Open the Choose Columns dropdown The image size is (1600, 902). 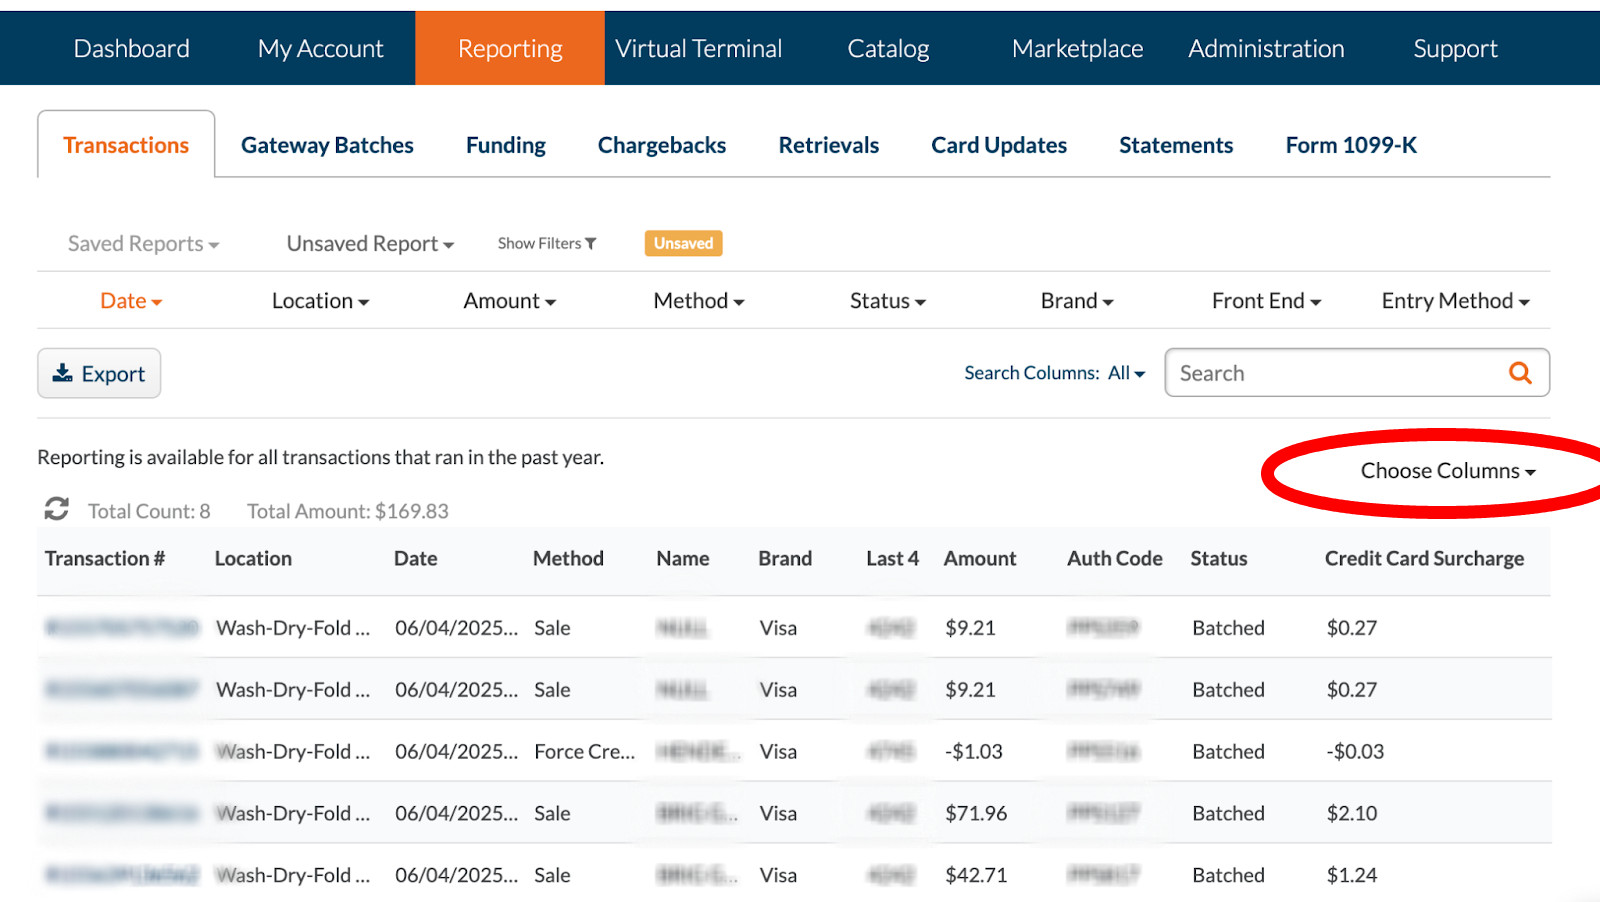[x=1448, y=471]
